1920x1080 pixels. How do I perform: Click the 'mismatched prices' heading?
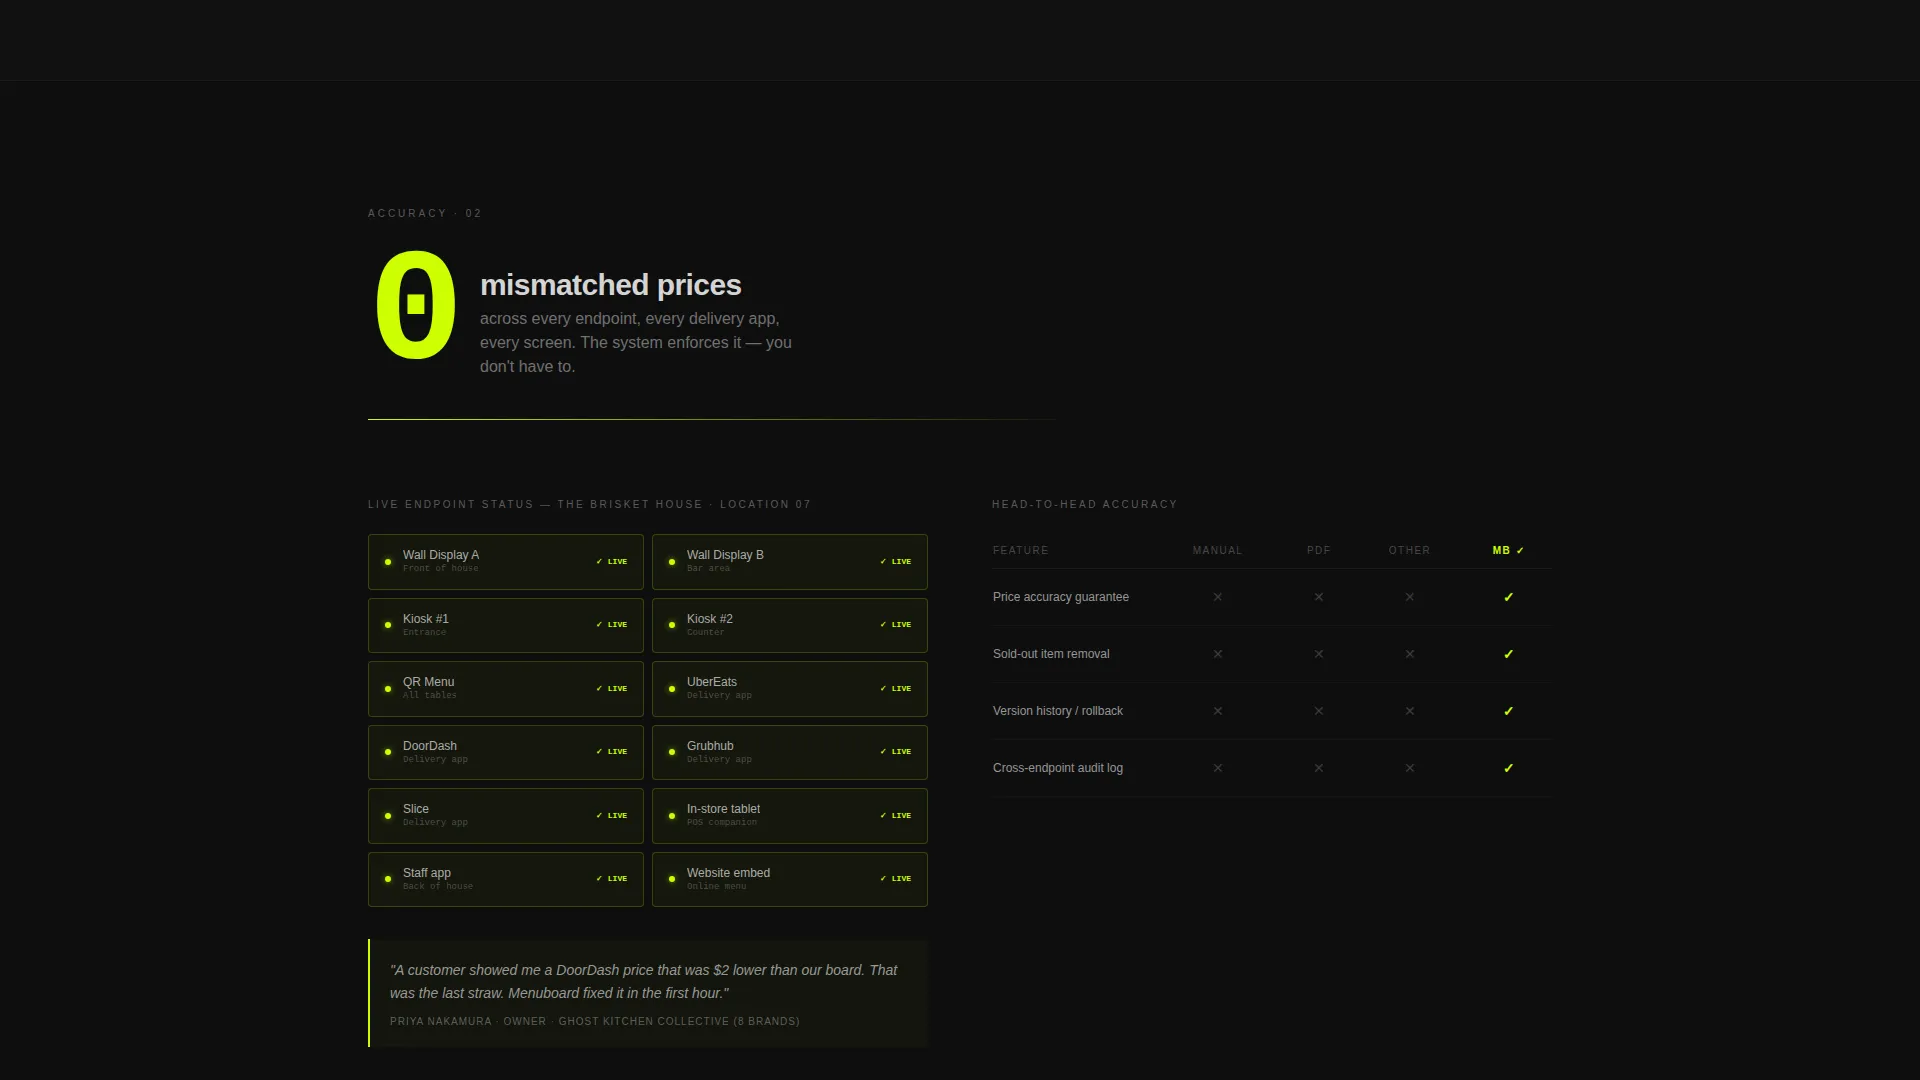click(611, 285)
